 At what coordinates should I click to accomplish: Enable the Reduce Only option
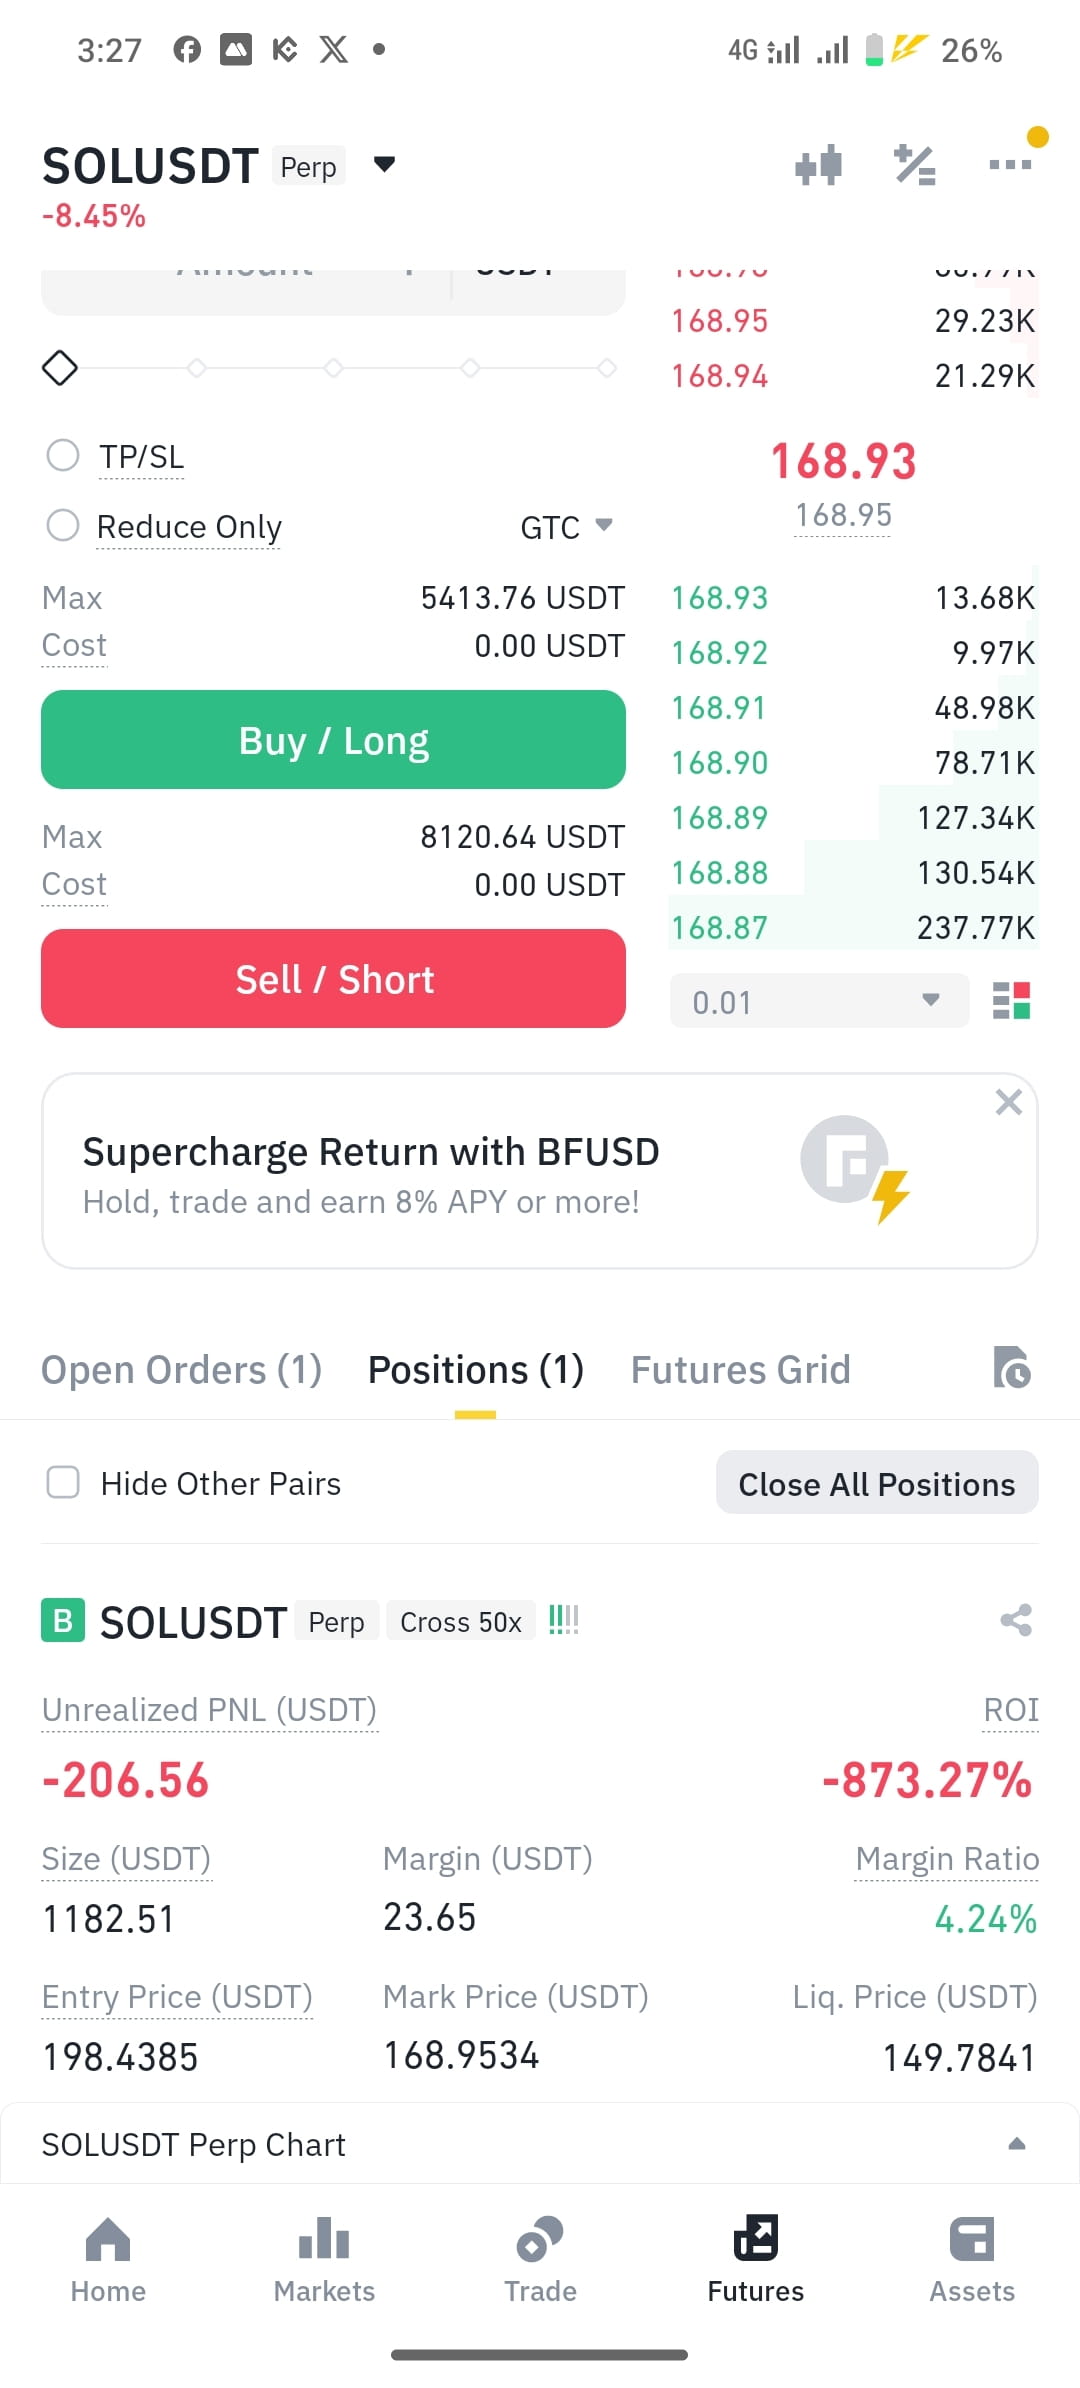(x=63, y=525)
